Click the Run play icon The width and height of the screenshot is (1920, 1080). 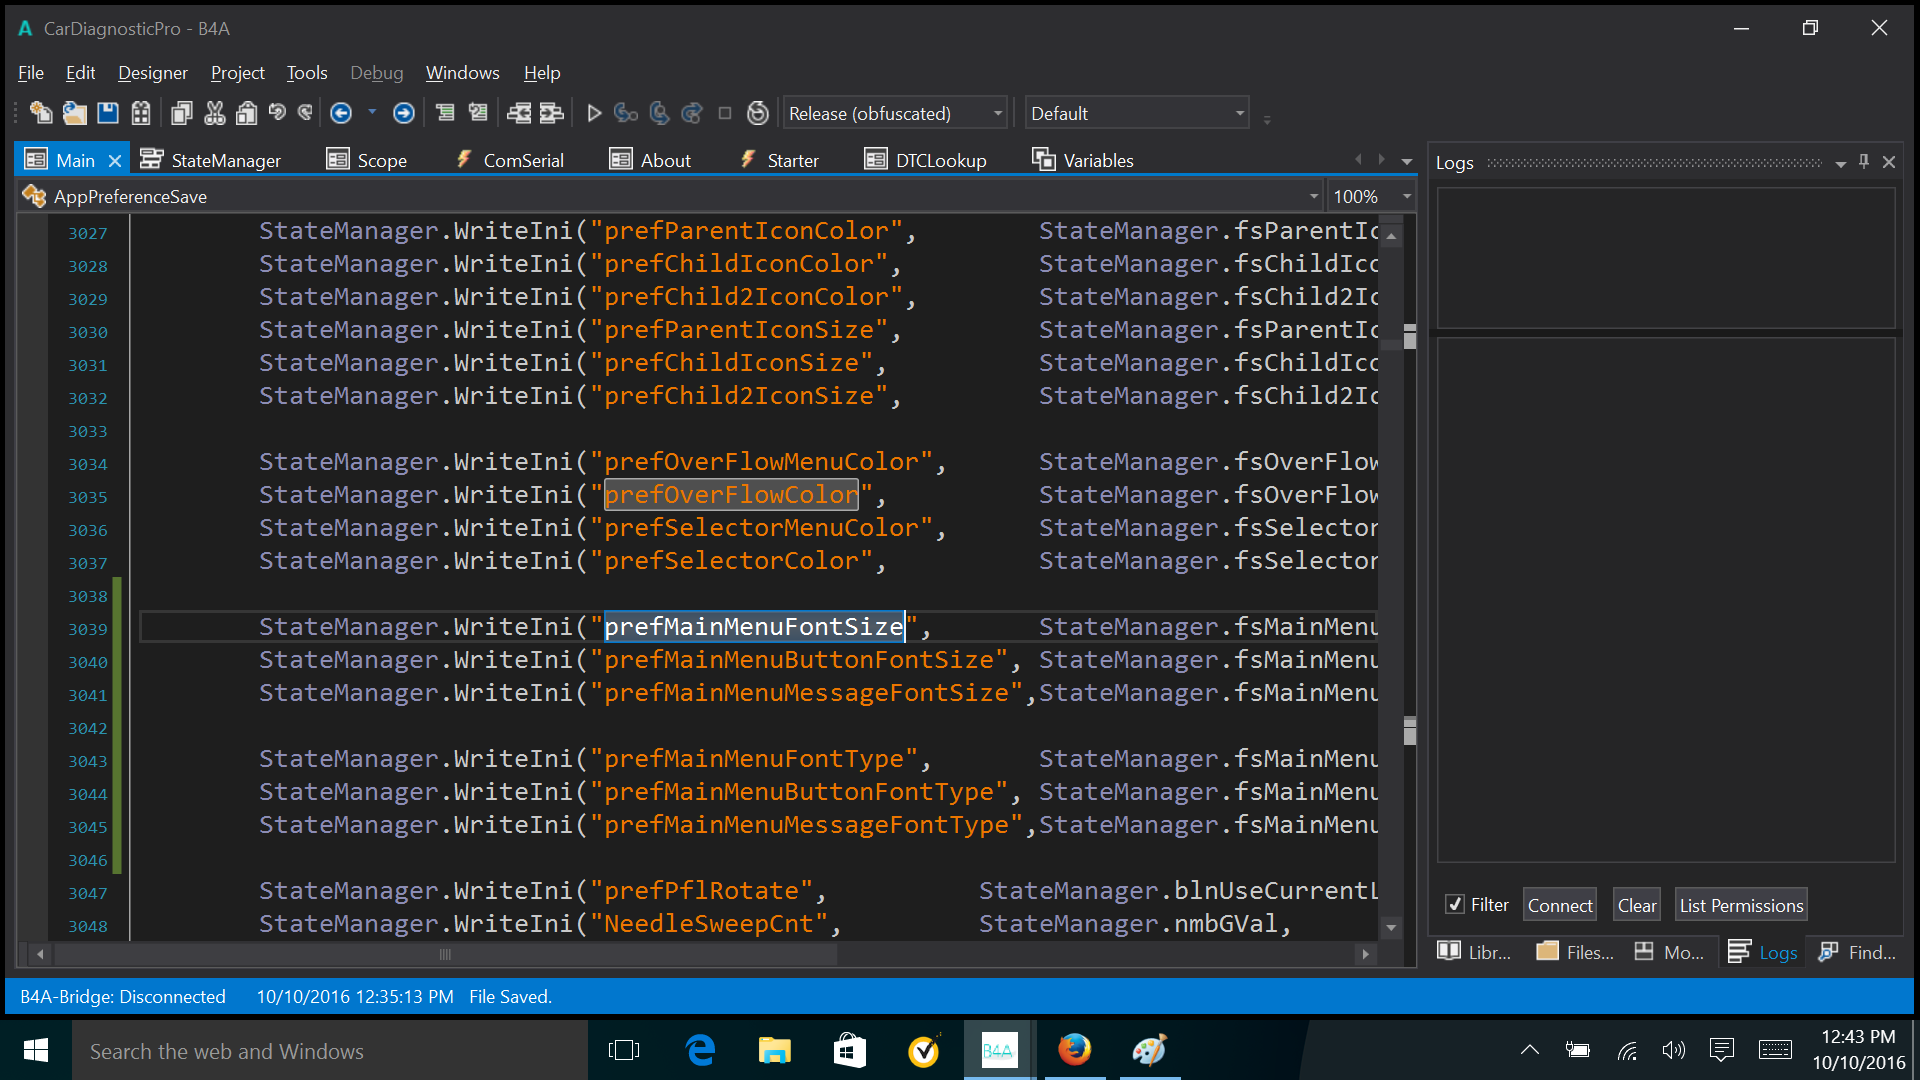pos(594,113)
